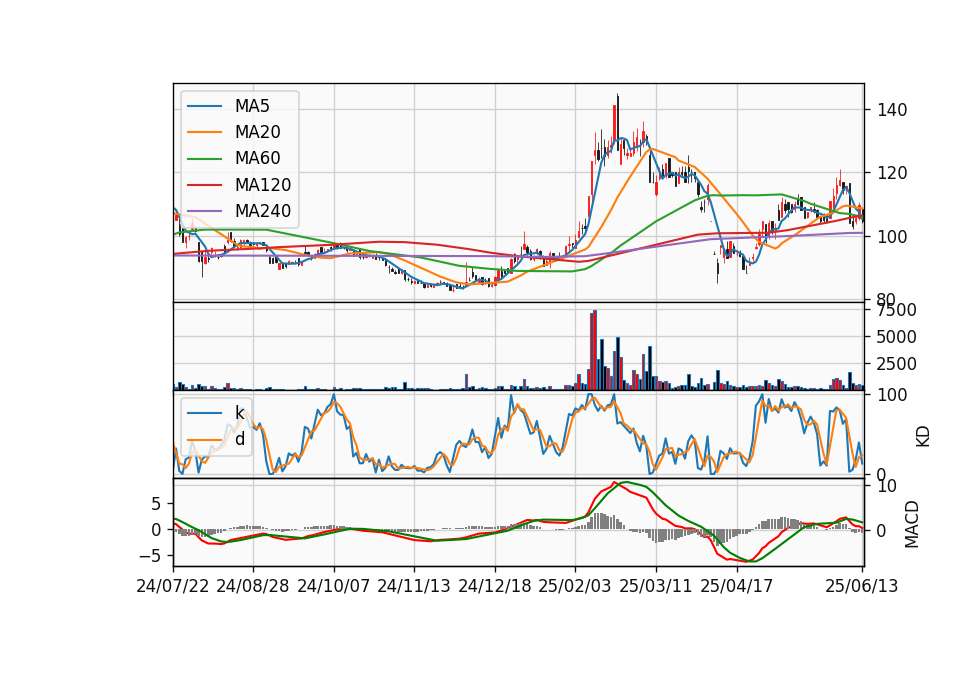Click the 2500 volume axis label
This screenshot has width=960, height=690.
pyautogui.click(x=896, y=364)
